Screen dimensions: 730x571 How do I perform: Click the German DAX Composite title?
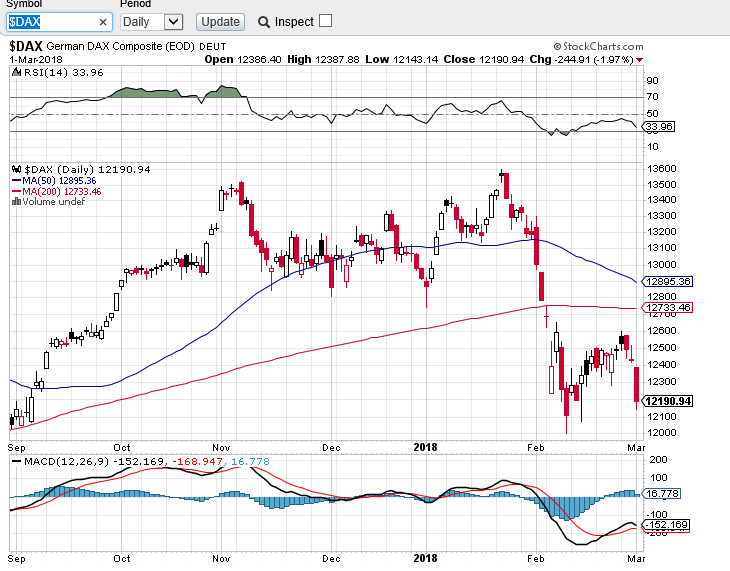(x=121, y=47)
